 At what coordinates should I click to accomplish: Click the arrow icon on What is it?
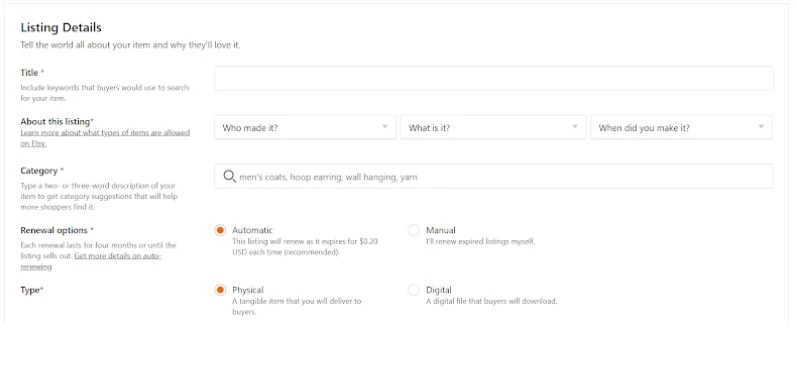point(575,127)
